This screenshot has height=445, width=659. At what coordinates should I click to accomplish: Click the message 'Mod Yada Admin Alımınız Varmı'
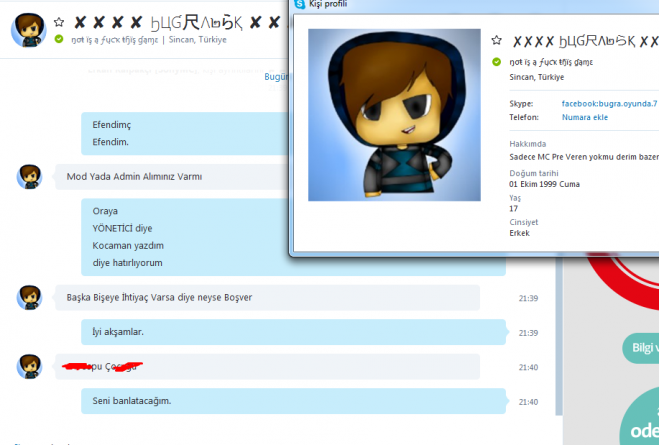tap(134, 176)
